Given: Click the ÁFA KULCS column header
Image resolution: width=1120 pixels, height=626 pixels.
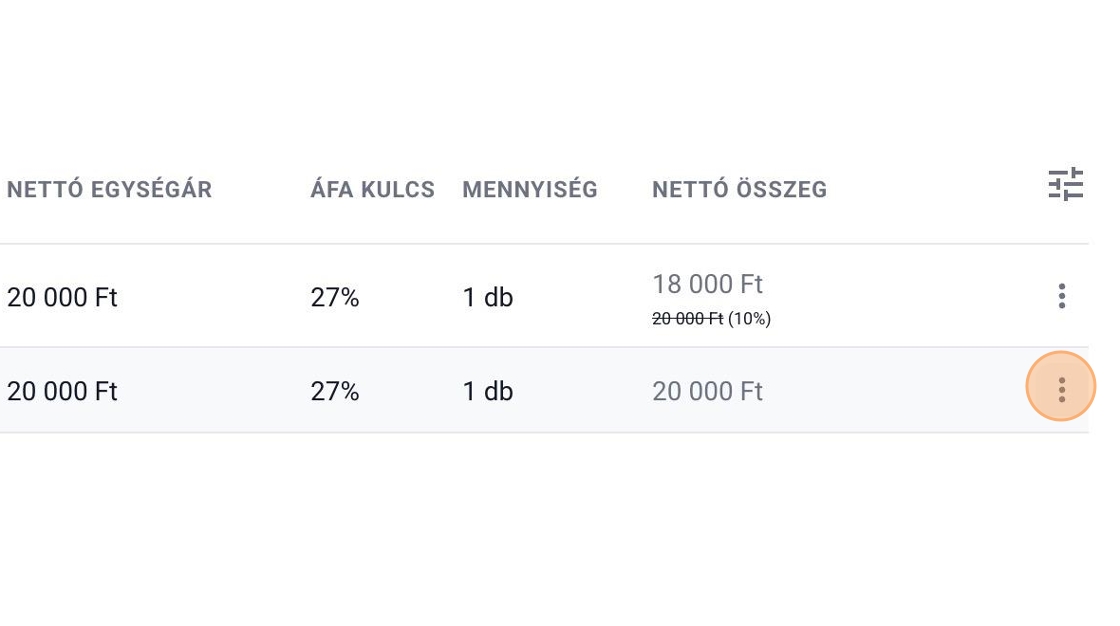Looking at the screenshot, I should click(372, 190).
